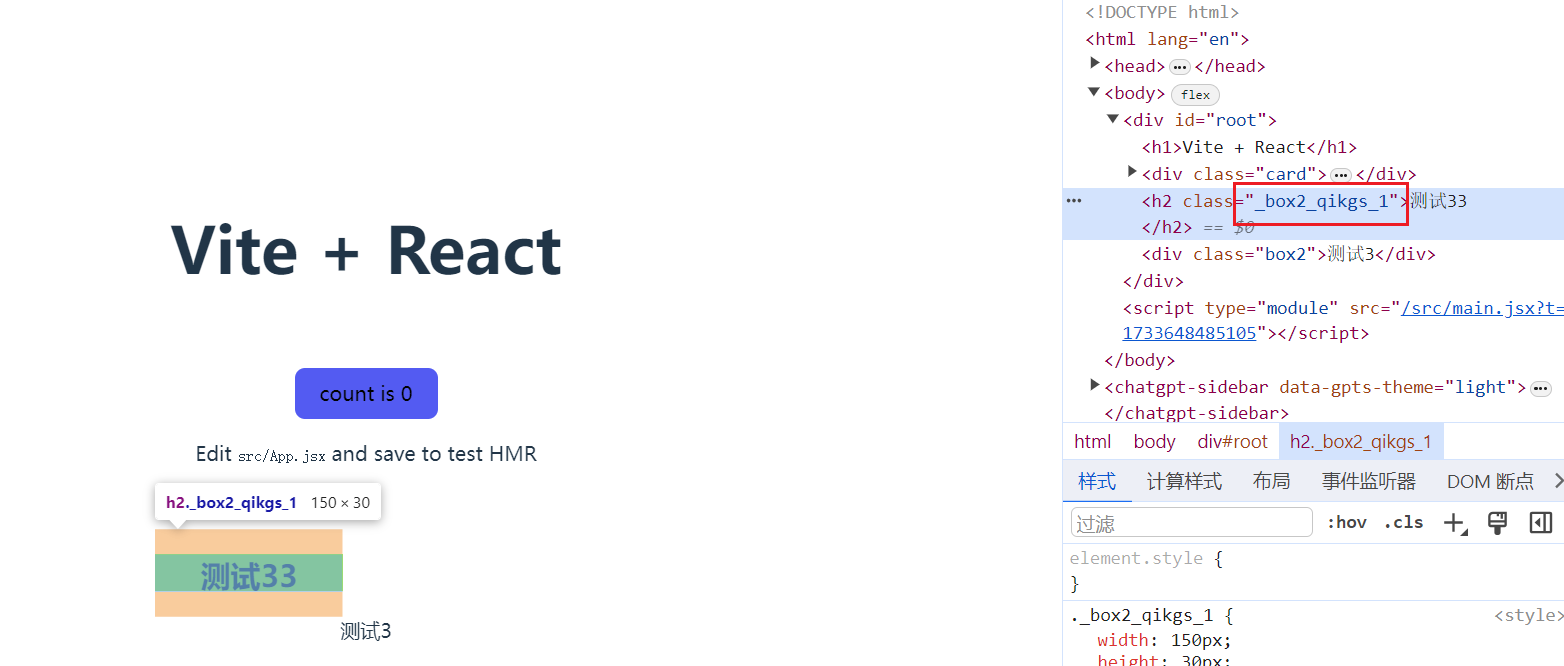The height and width of the screenshot is (666, 1564).
Task: Click the new style rule plus icon
Action: pos(1455,522)
